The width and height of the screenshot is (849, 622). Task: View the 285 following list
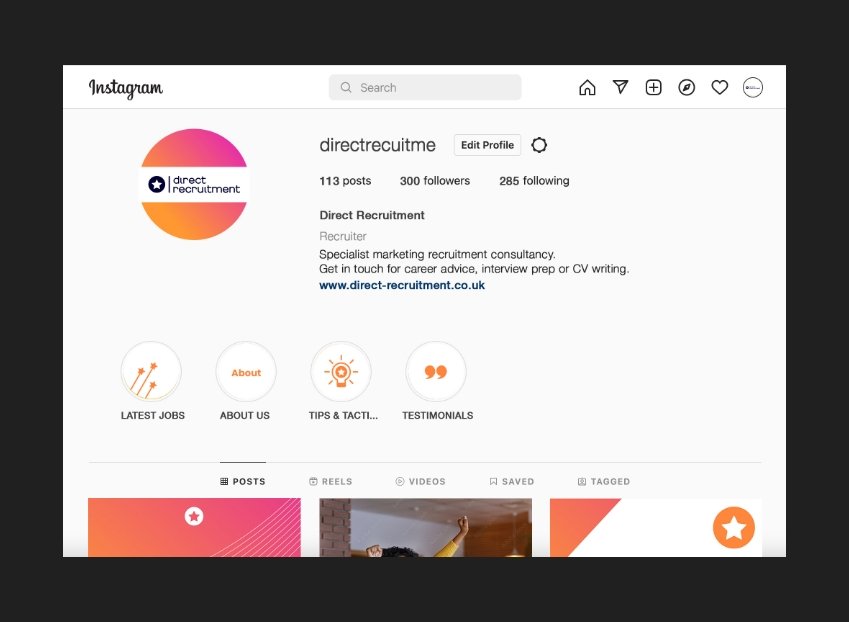[534, 181]
